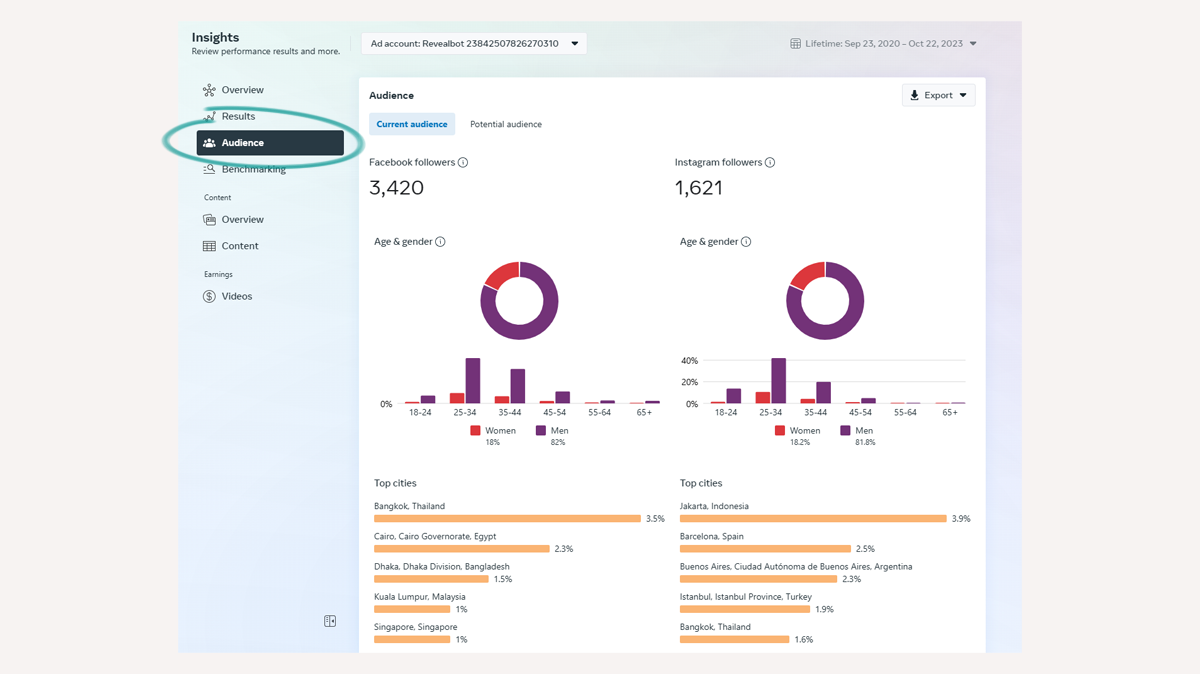Viewport: 1200px width, 674px height.
Task: Toggle the Men series in the Instagram chart legend
Action: coord(857,430)
